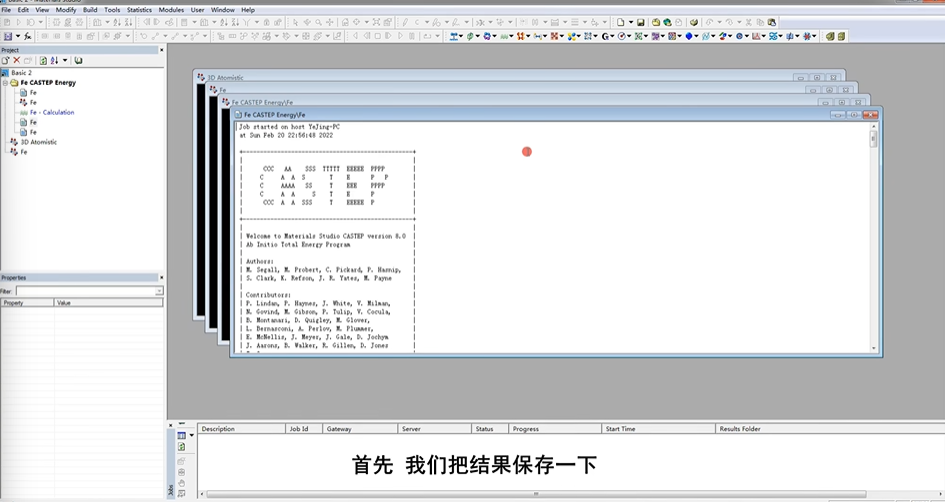Click the New document toolbar icon

[620, 22]
